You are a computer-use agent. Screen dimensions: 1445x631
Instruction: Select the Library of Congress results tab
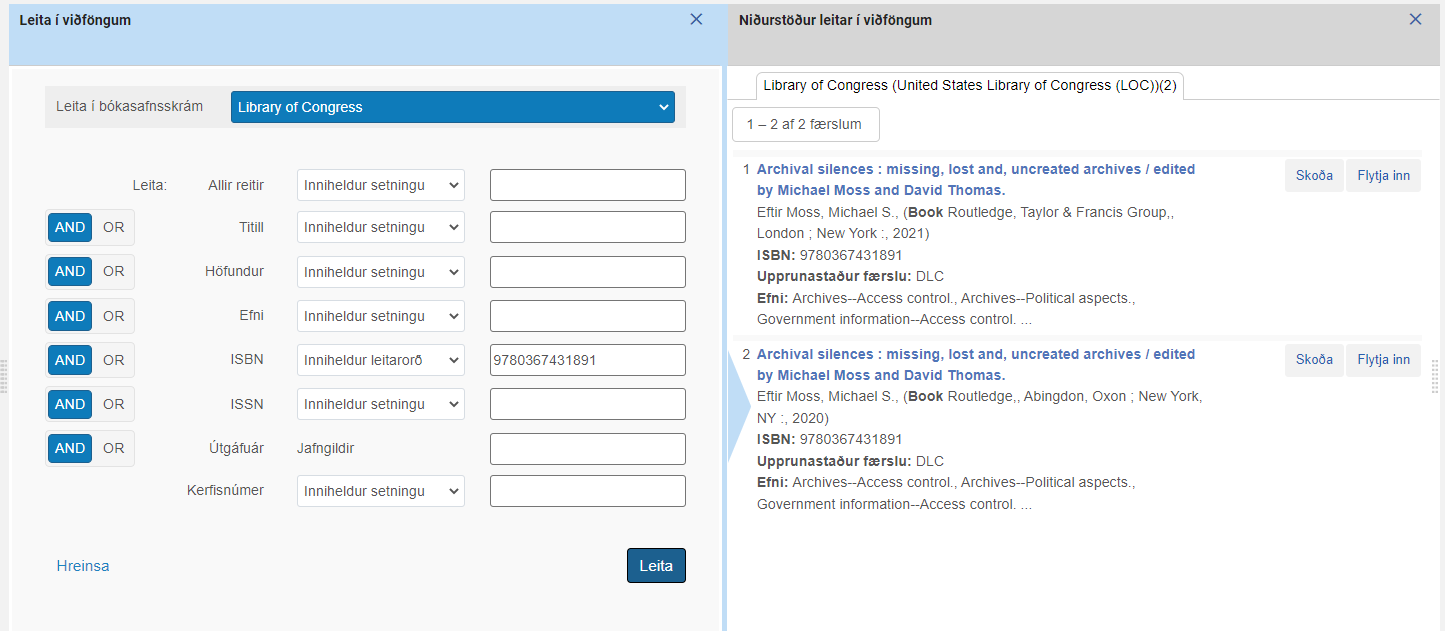coord(970,86)
